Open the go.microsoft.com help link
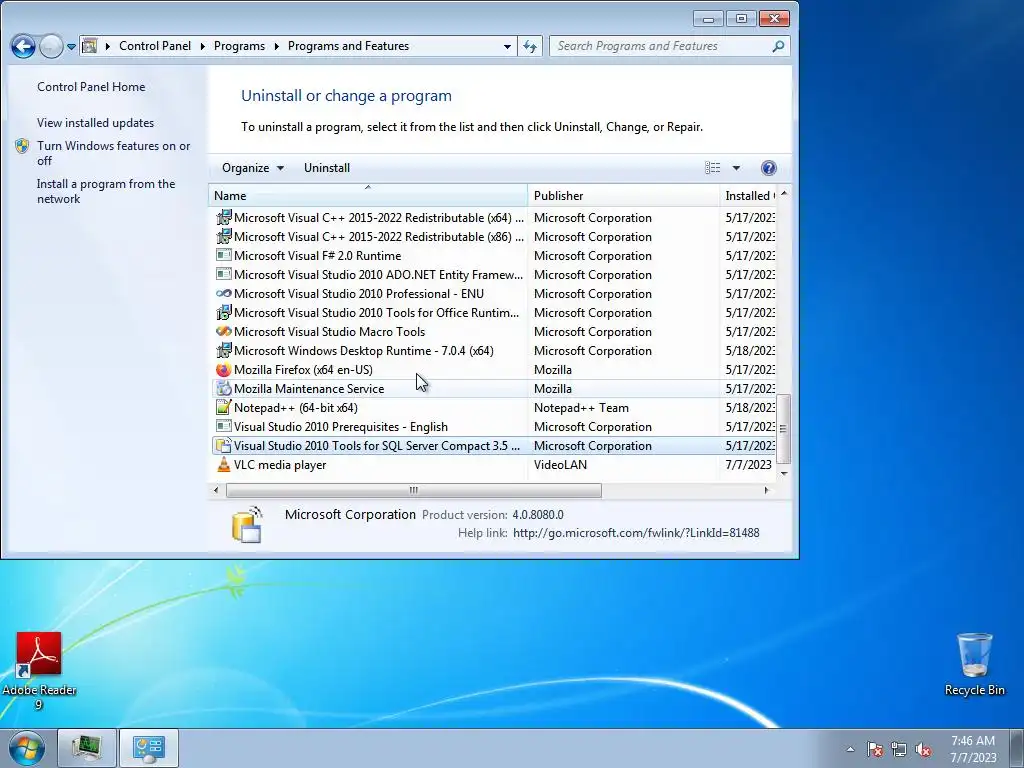 (x=636, y=533)
